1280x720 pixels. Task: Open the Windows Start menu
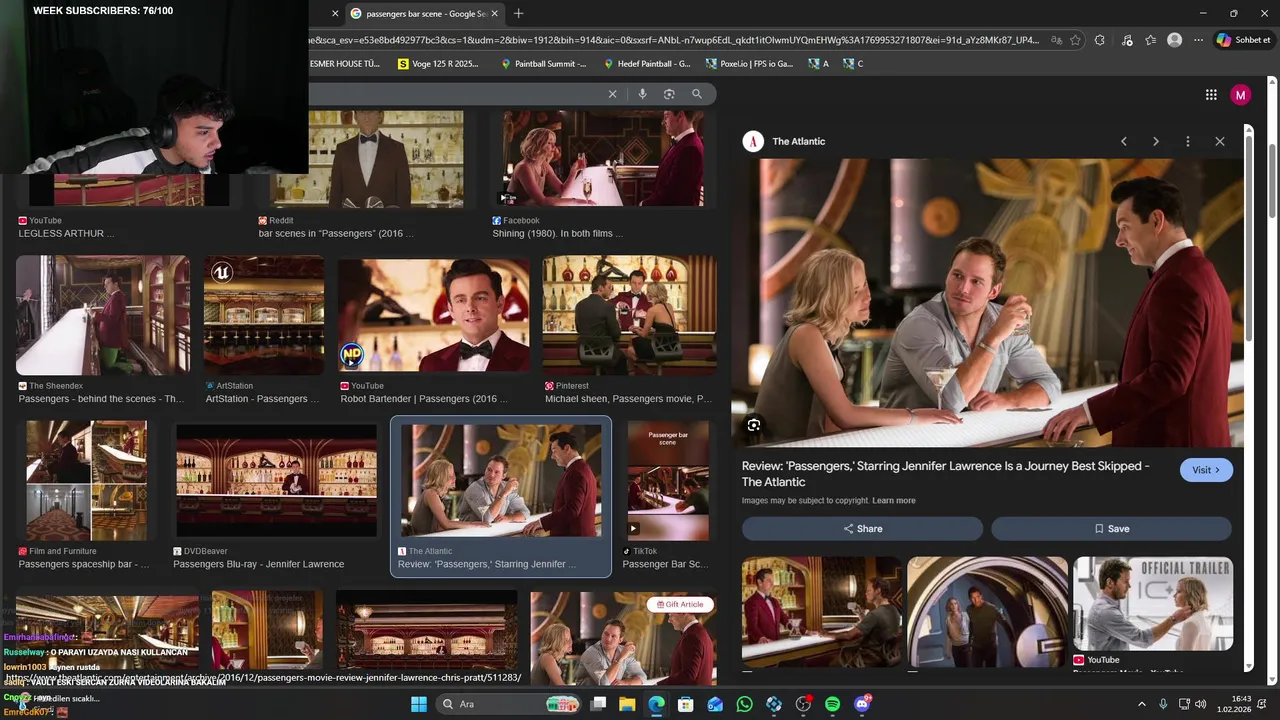[418, 704]
